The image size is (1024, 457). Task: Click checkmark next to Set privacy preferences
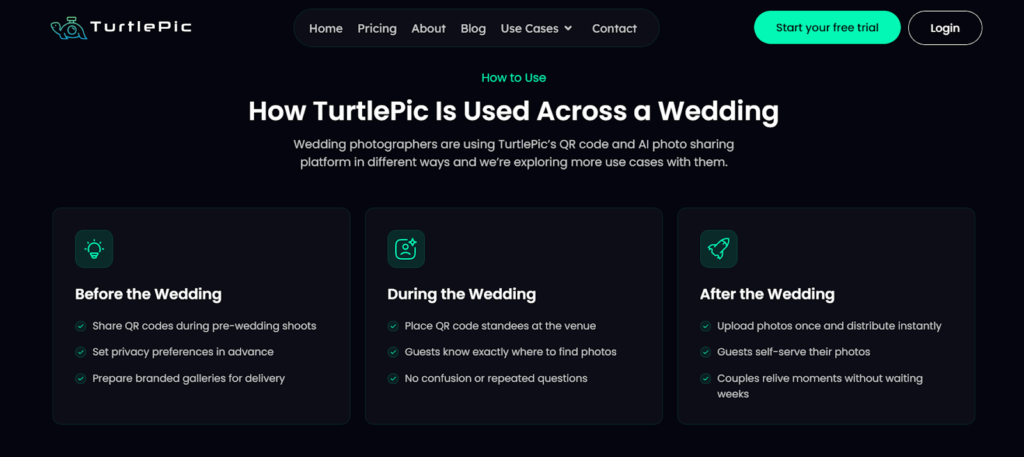[x=80, y=352]
